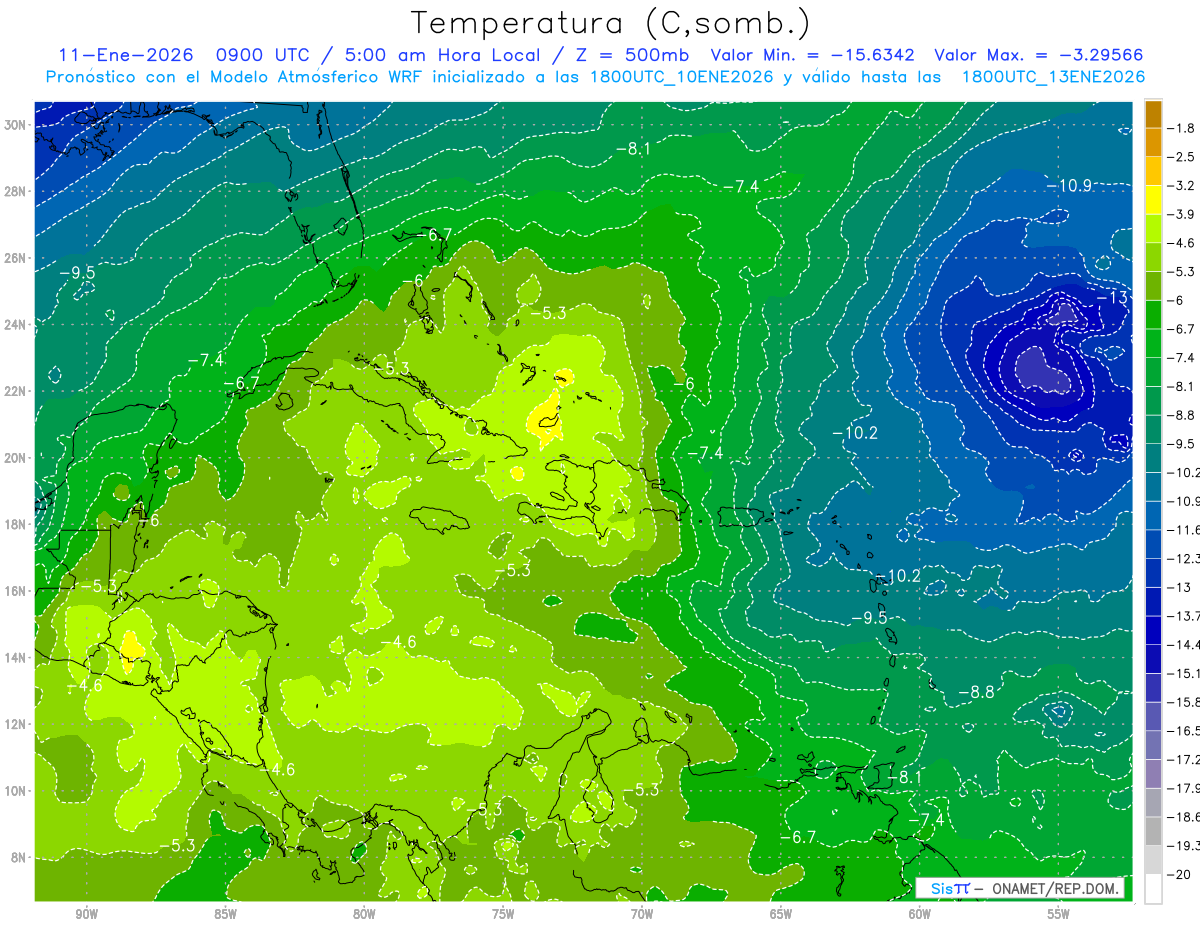Click the legend value "-17.2"
The width and height of the screenshot is (1200, 927).
[x=1183, y=759]
